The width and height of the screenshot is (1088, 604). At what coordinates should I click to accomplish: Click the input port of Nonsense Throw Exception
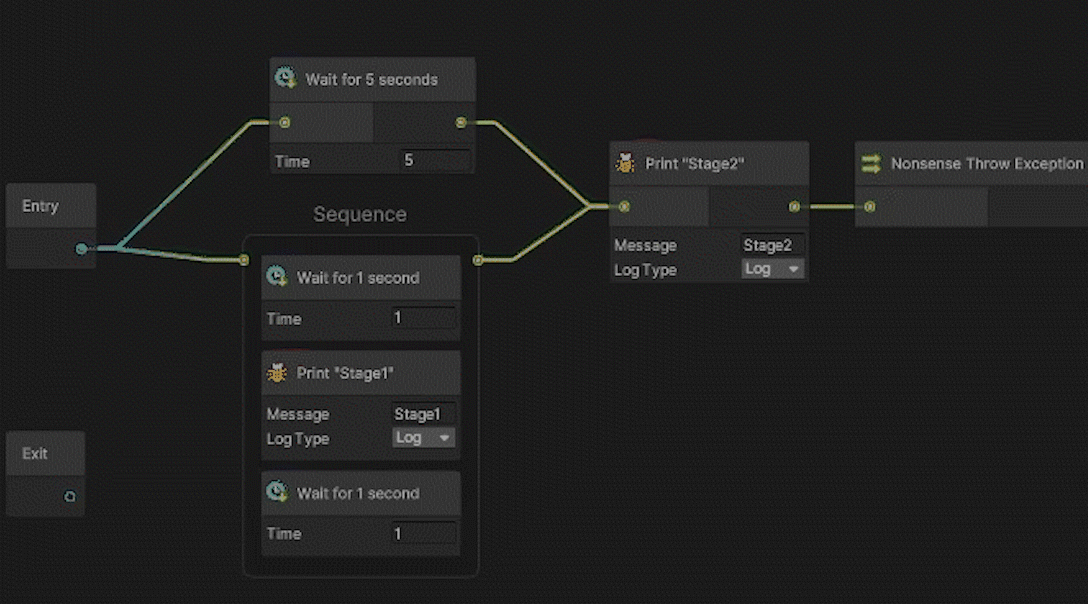870,207
